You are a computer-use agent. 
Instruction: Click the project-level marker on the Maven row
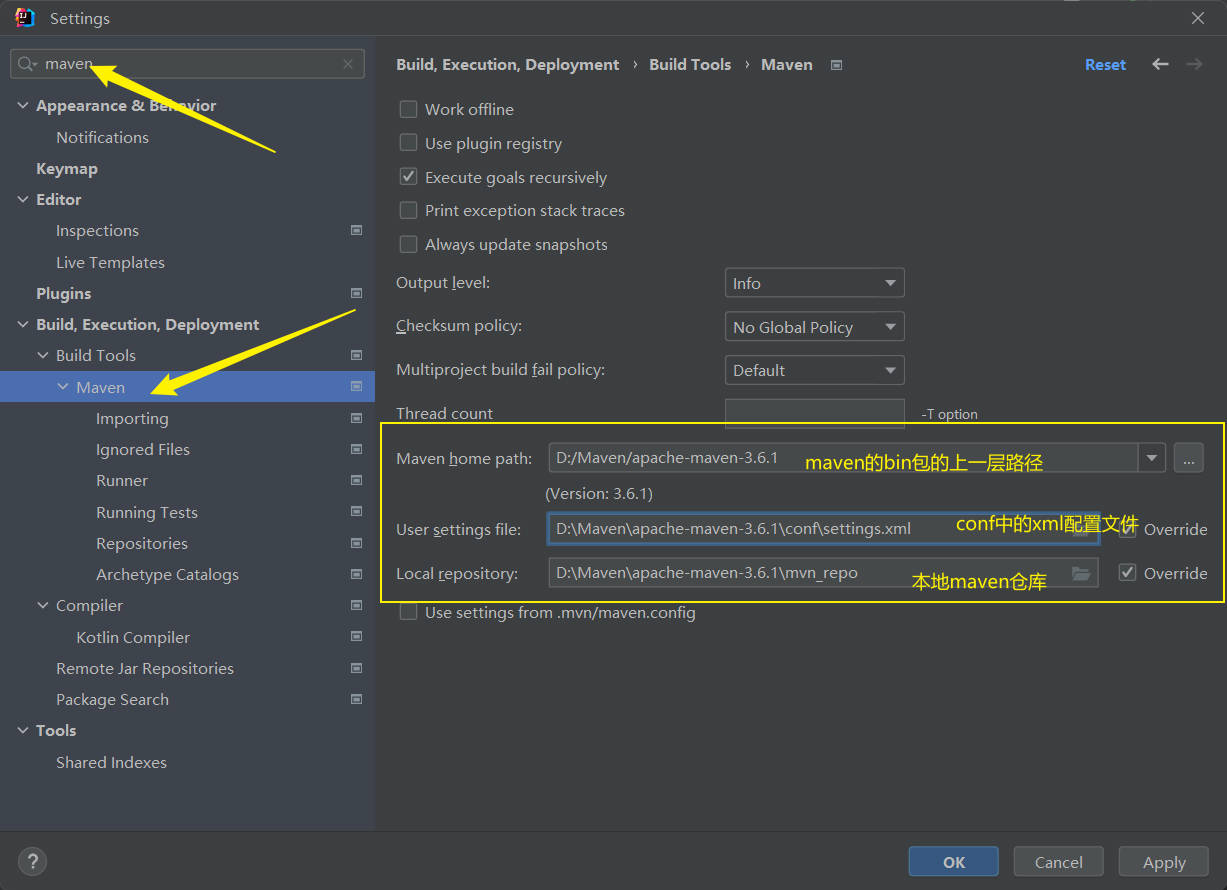356,386
